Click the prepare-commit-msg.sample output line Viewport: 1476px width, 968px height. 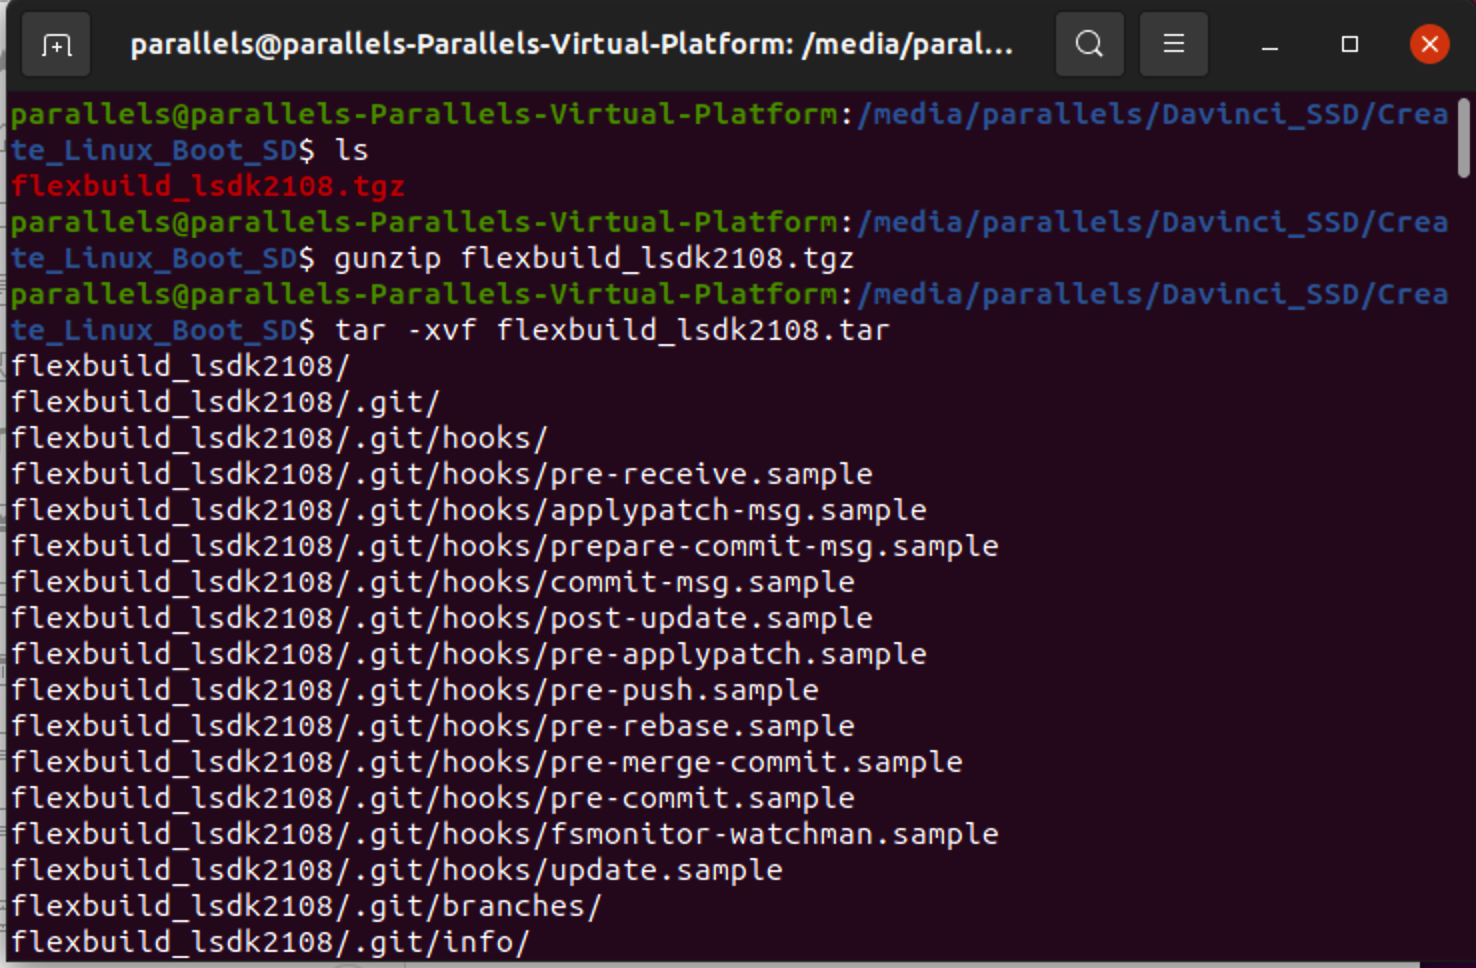coord(504,546)
